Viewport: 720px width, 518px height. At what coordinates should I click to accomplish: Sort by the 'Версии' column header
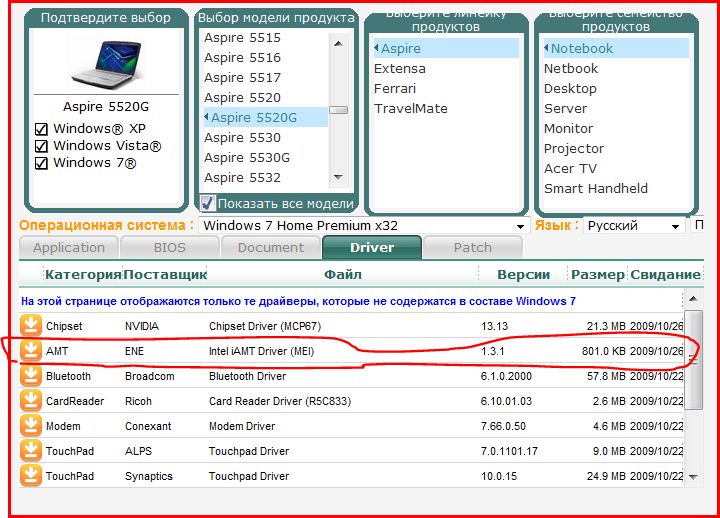coord(523,275)
